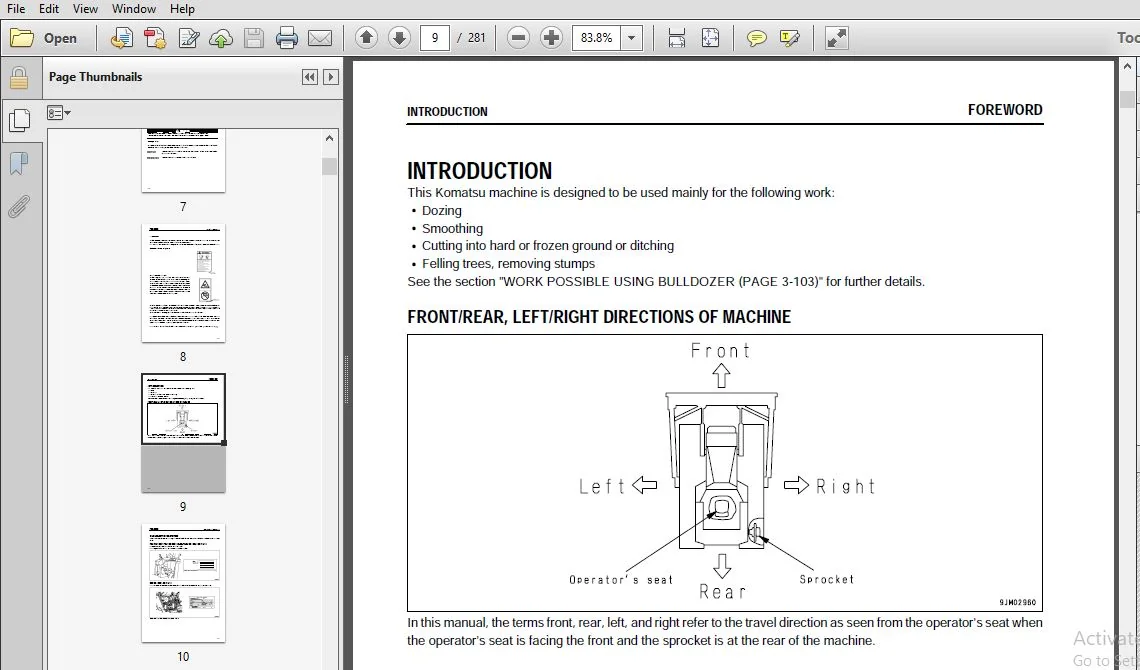The width and height of the screenshot is (1140, 670).
Task: Click the thumbnails panel scrollbar thumb
Action: click(329, 166)
